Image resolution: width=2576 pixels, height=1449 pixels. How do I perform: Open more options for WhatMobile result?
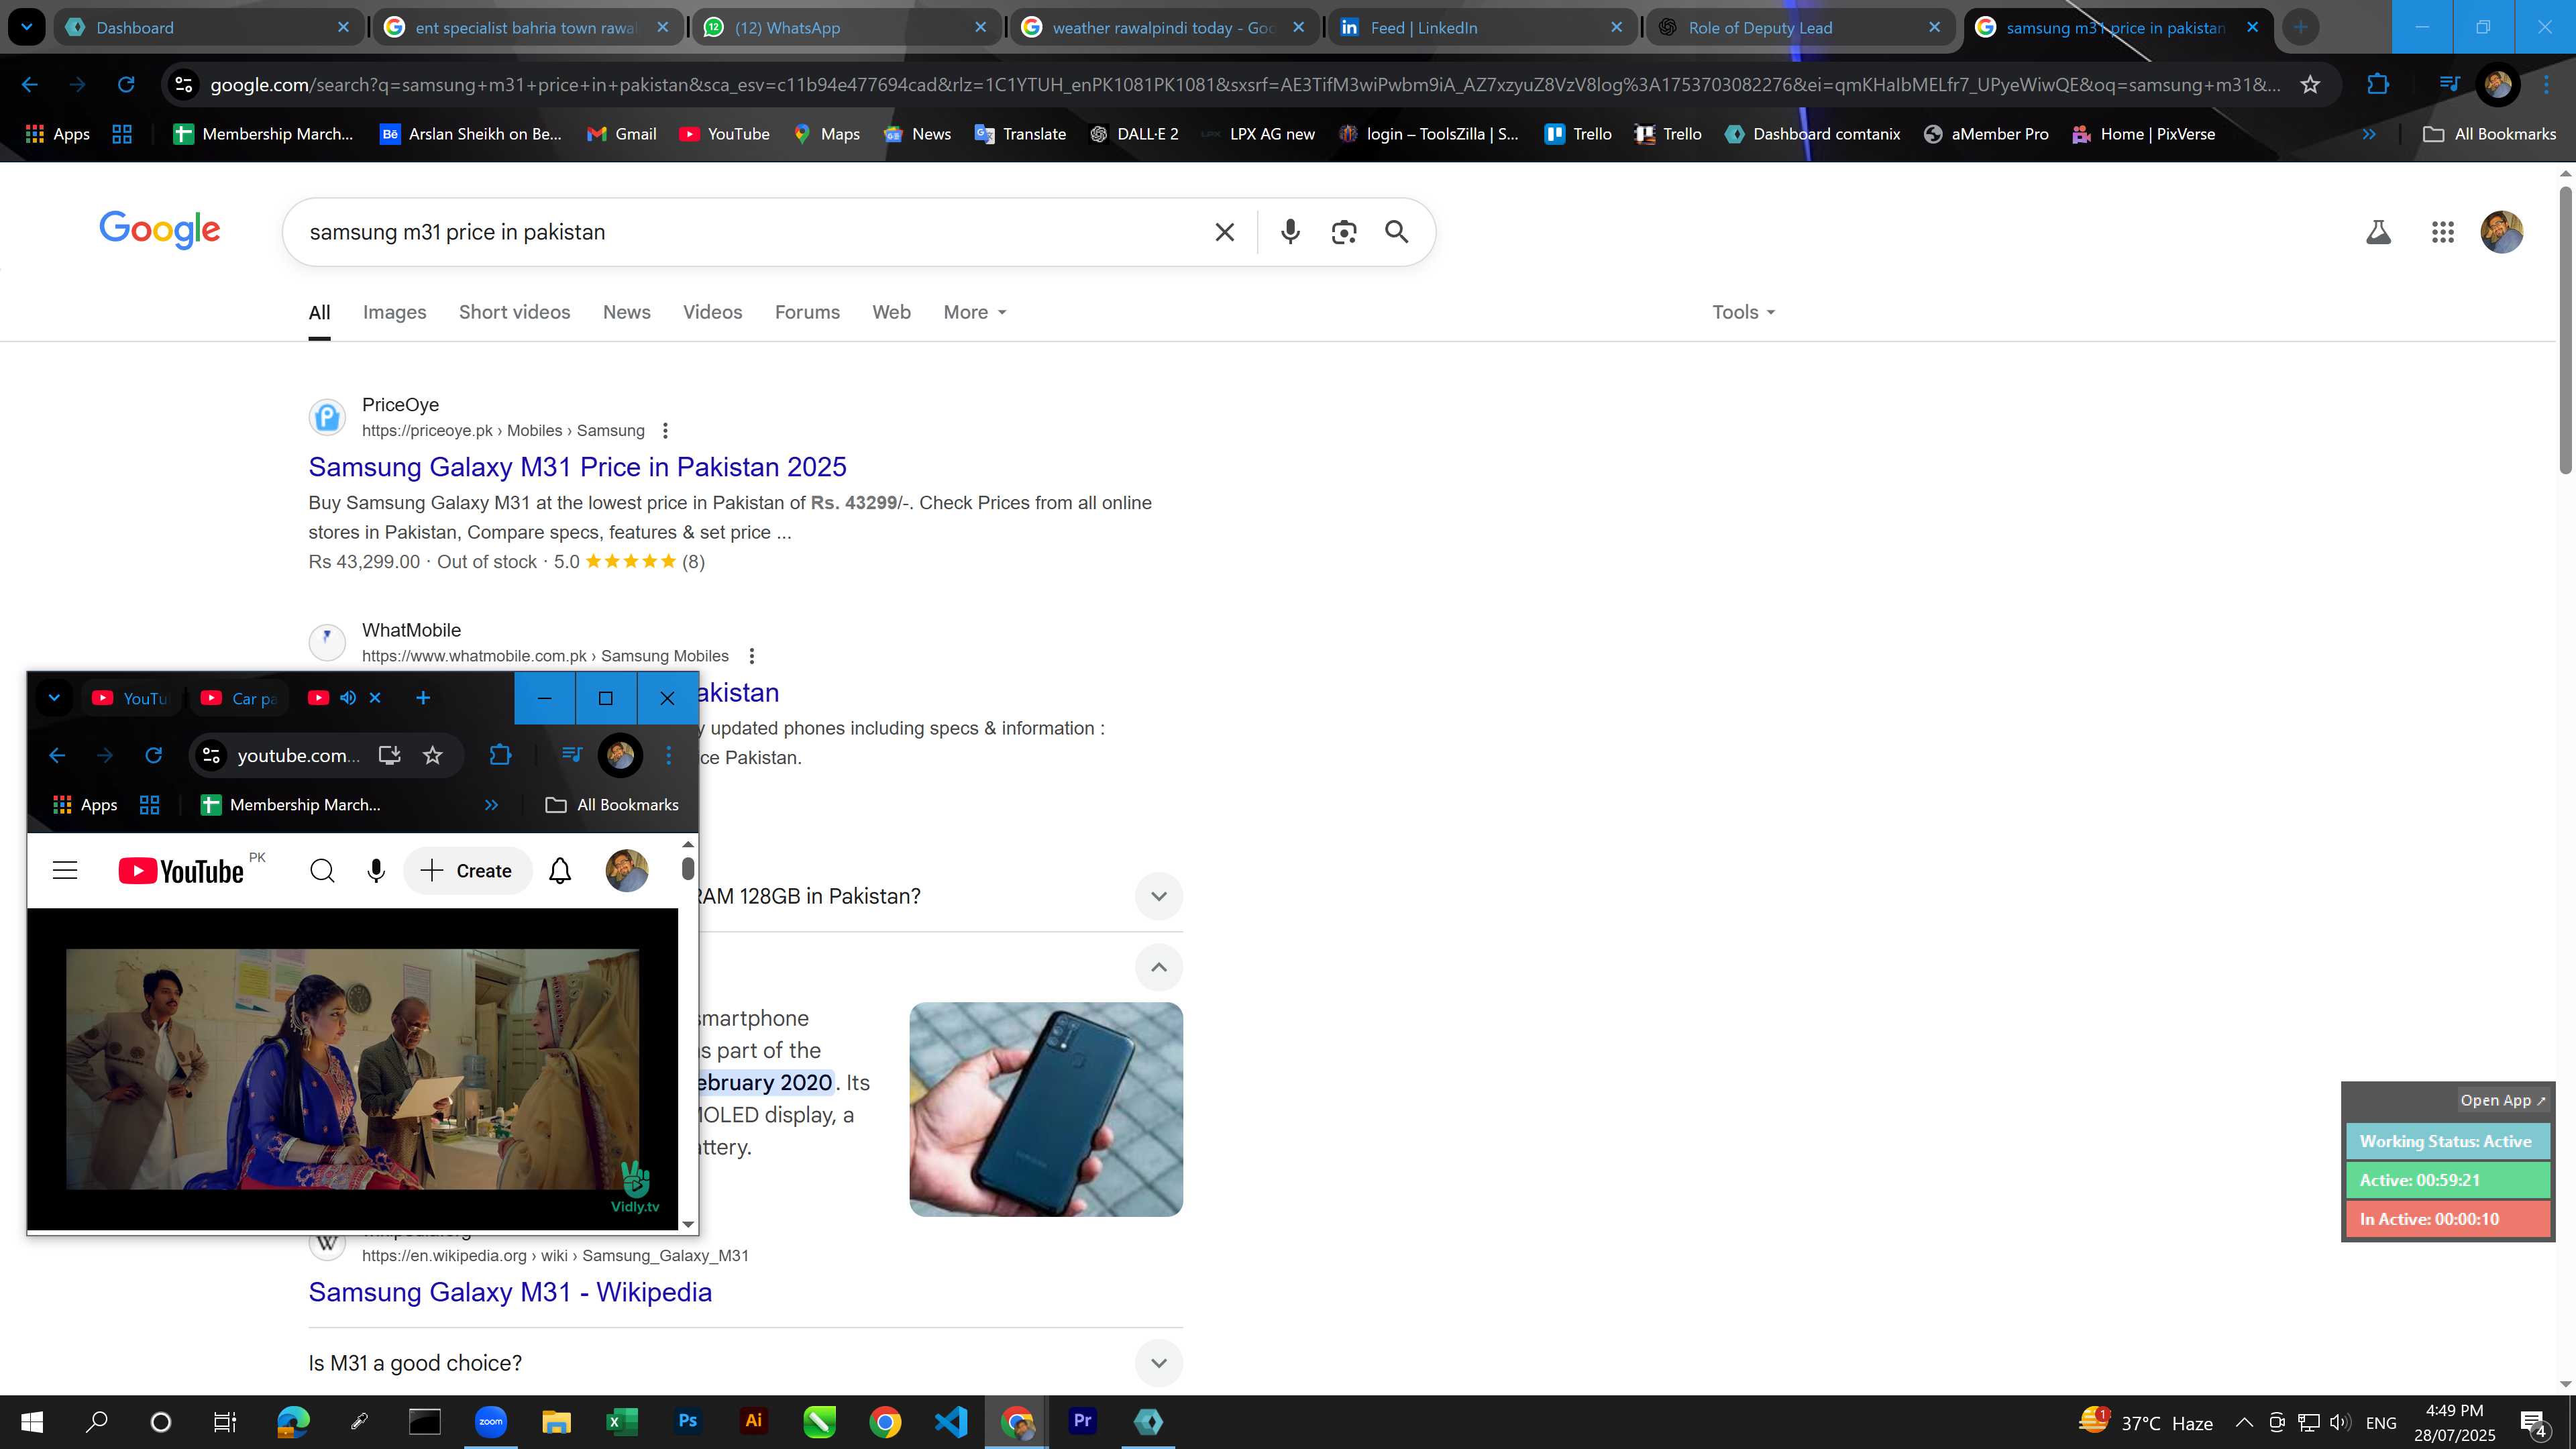[751, 656]
